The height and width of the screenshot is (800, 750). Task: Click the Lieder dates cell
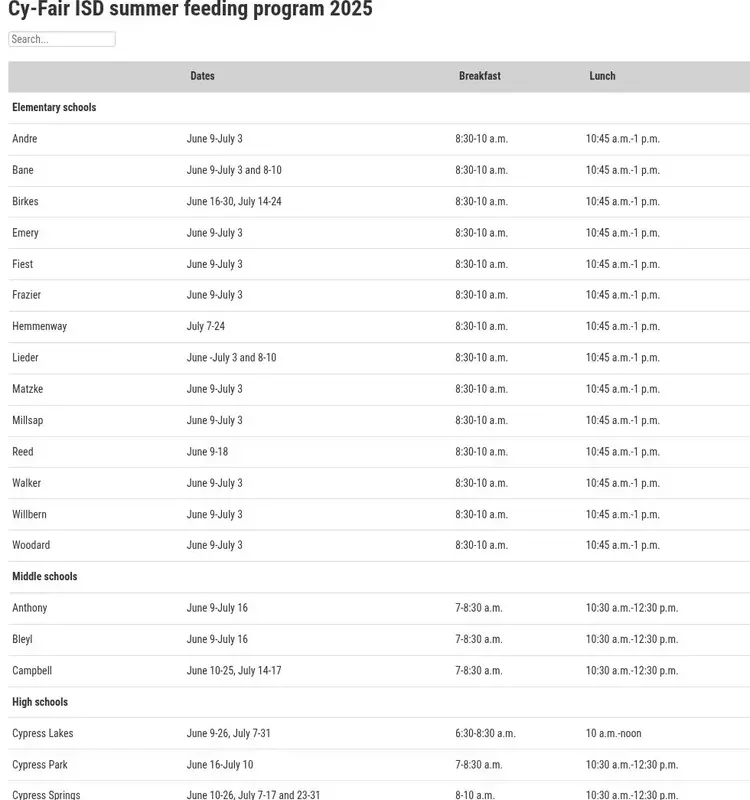coord(231,358)
